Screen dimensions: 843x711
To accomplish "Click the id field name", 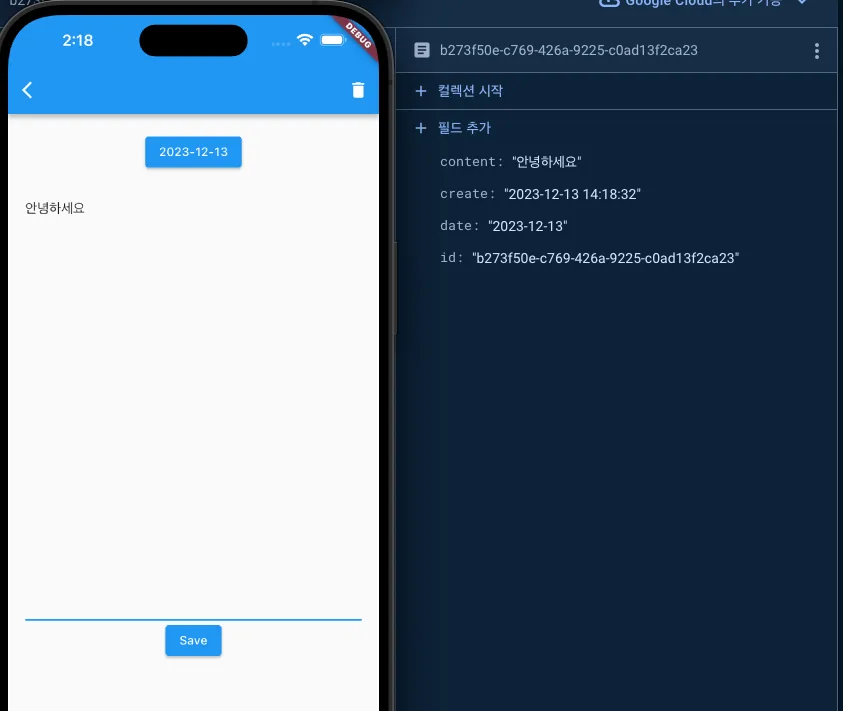I will 448,258.
